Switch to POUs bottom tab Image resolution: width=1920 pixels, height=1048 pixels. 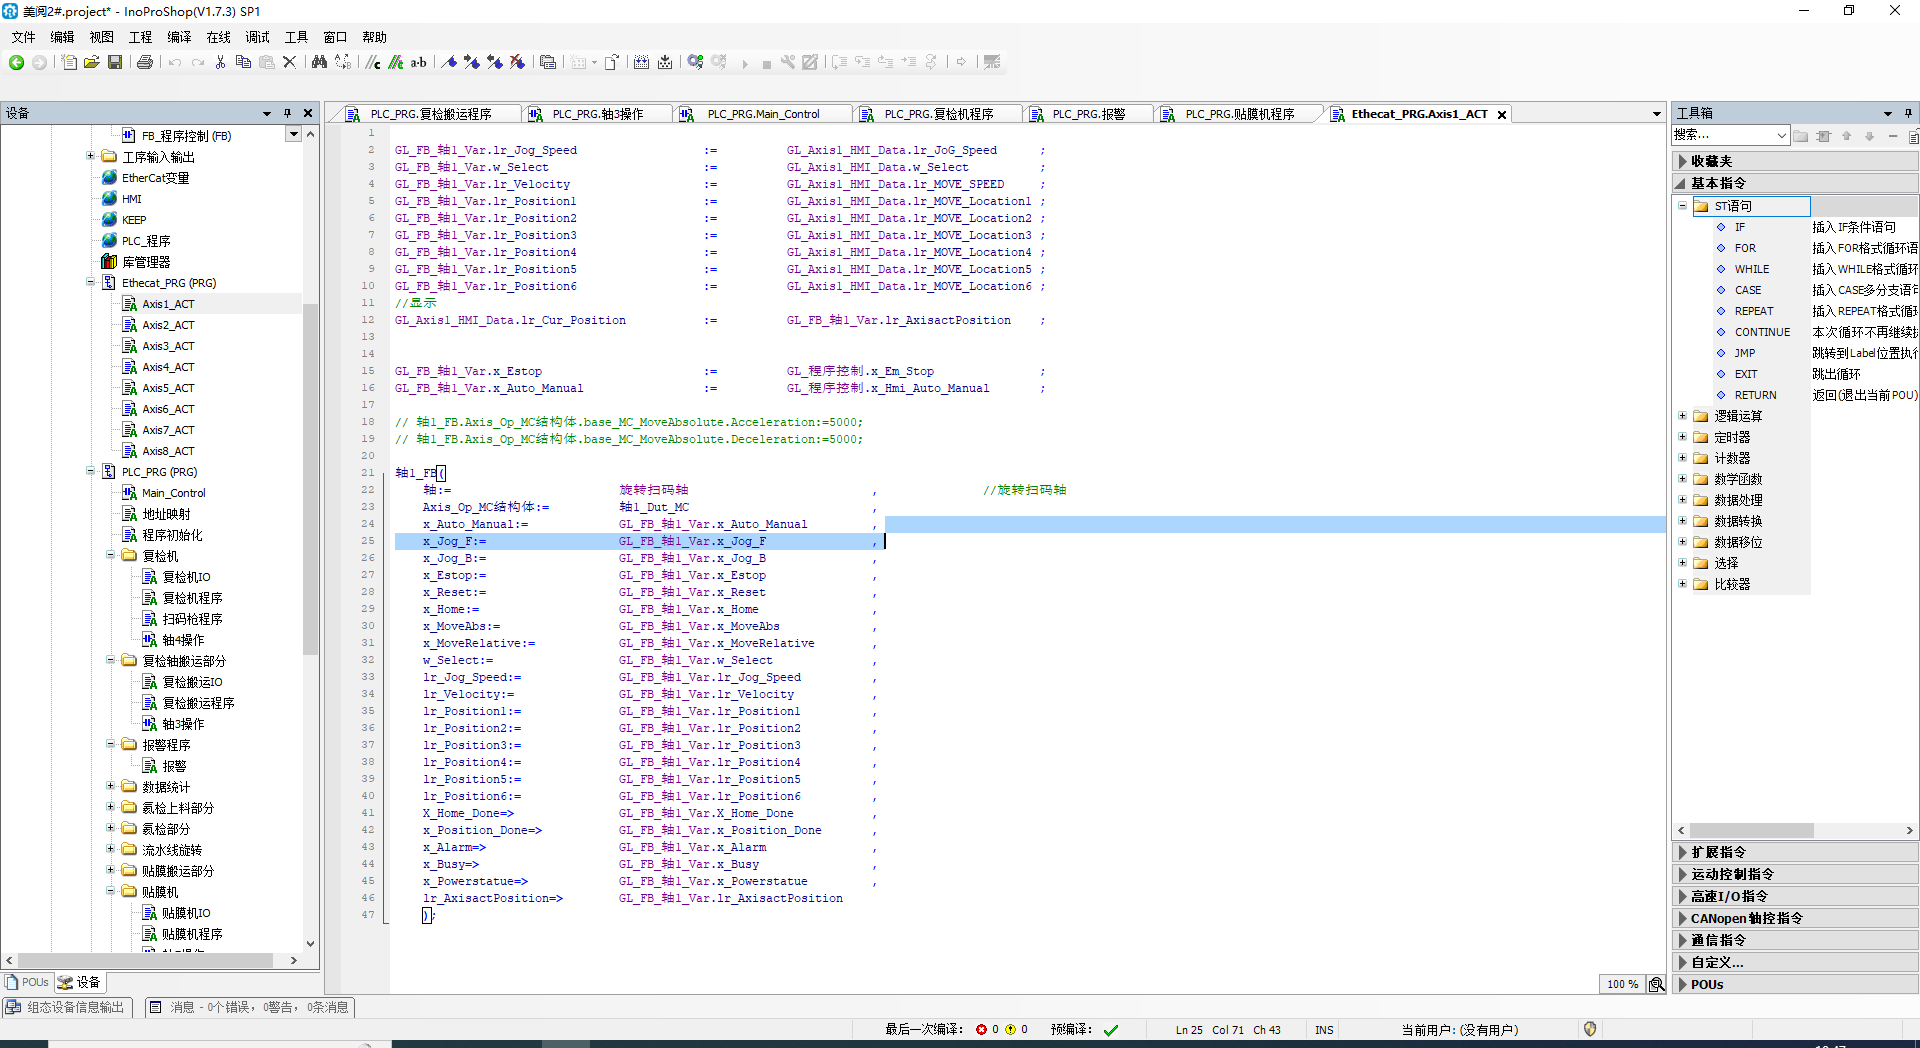click(x=28, y=982)
